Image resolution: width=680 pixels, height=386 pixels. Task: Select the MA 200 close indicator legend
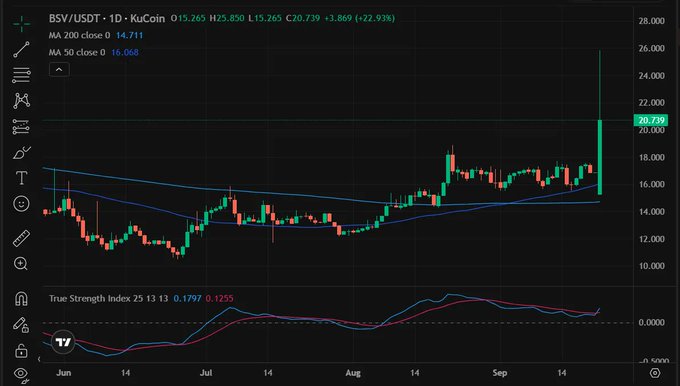click(79, 35)
